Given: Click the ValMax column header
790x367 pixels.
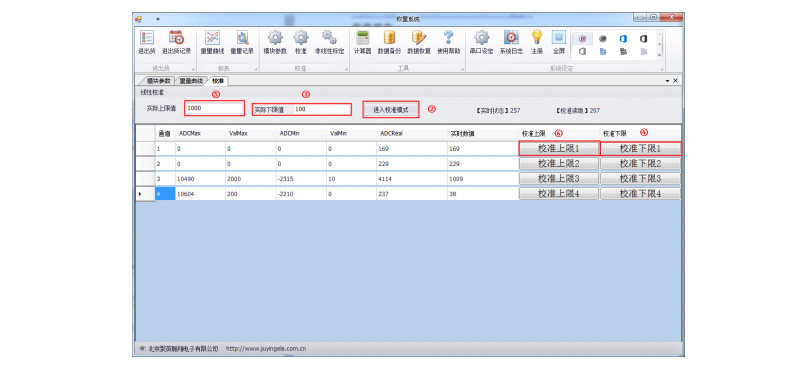Looking at the screenshot, I should pyautogui.click(x=250, y=134).
